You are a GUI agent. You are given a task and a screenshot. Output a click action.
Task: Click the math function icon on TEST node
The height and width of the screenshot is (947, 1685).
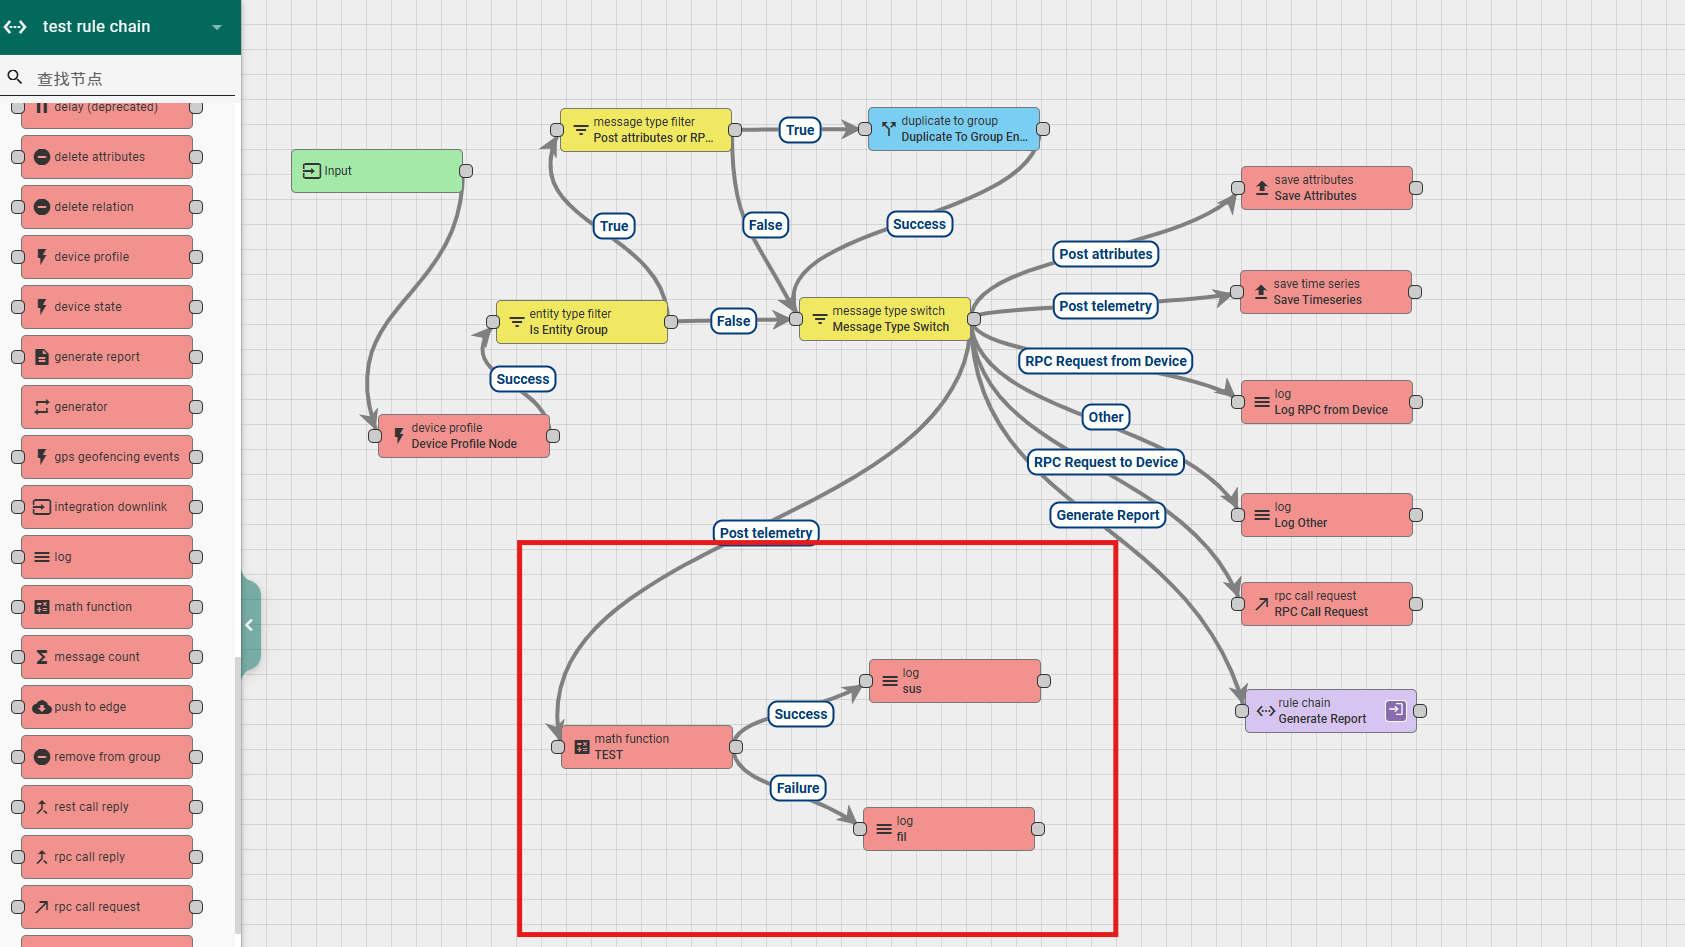(582, 747)
